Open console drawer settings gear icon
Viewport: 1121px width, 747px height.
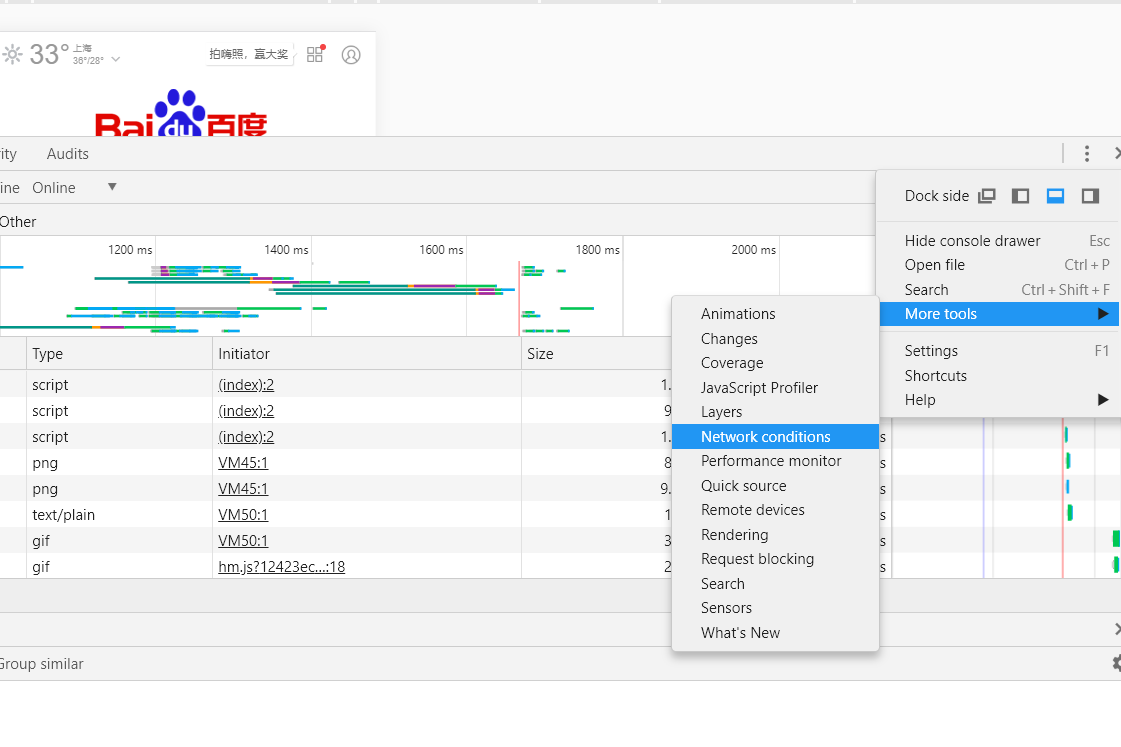click(1116, 663)
